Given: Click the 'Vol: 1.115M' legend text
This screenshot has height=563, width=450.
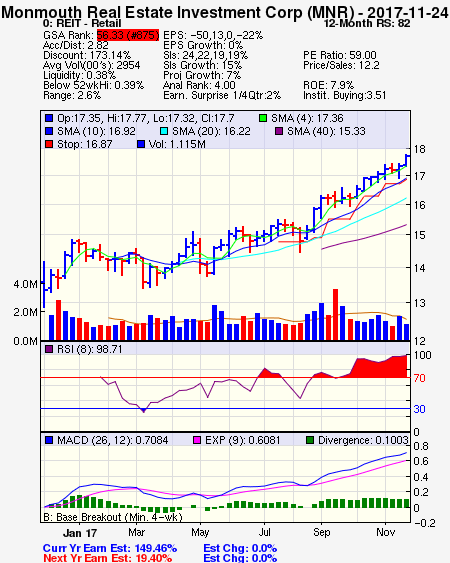Looking at the screenshot, I should (x=177, y=144).
